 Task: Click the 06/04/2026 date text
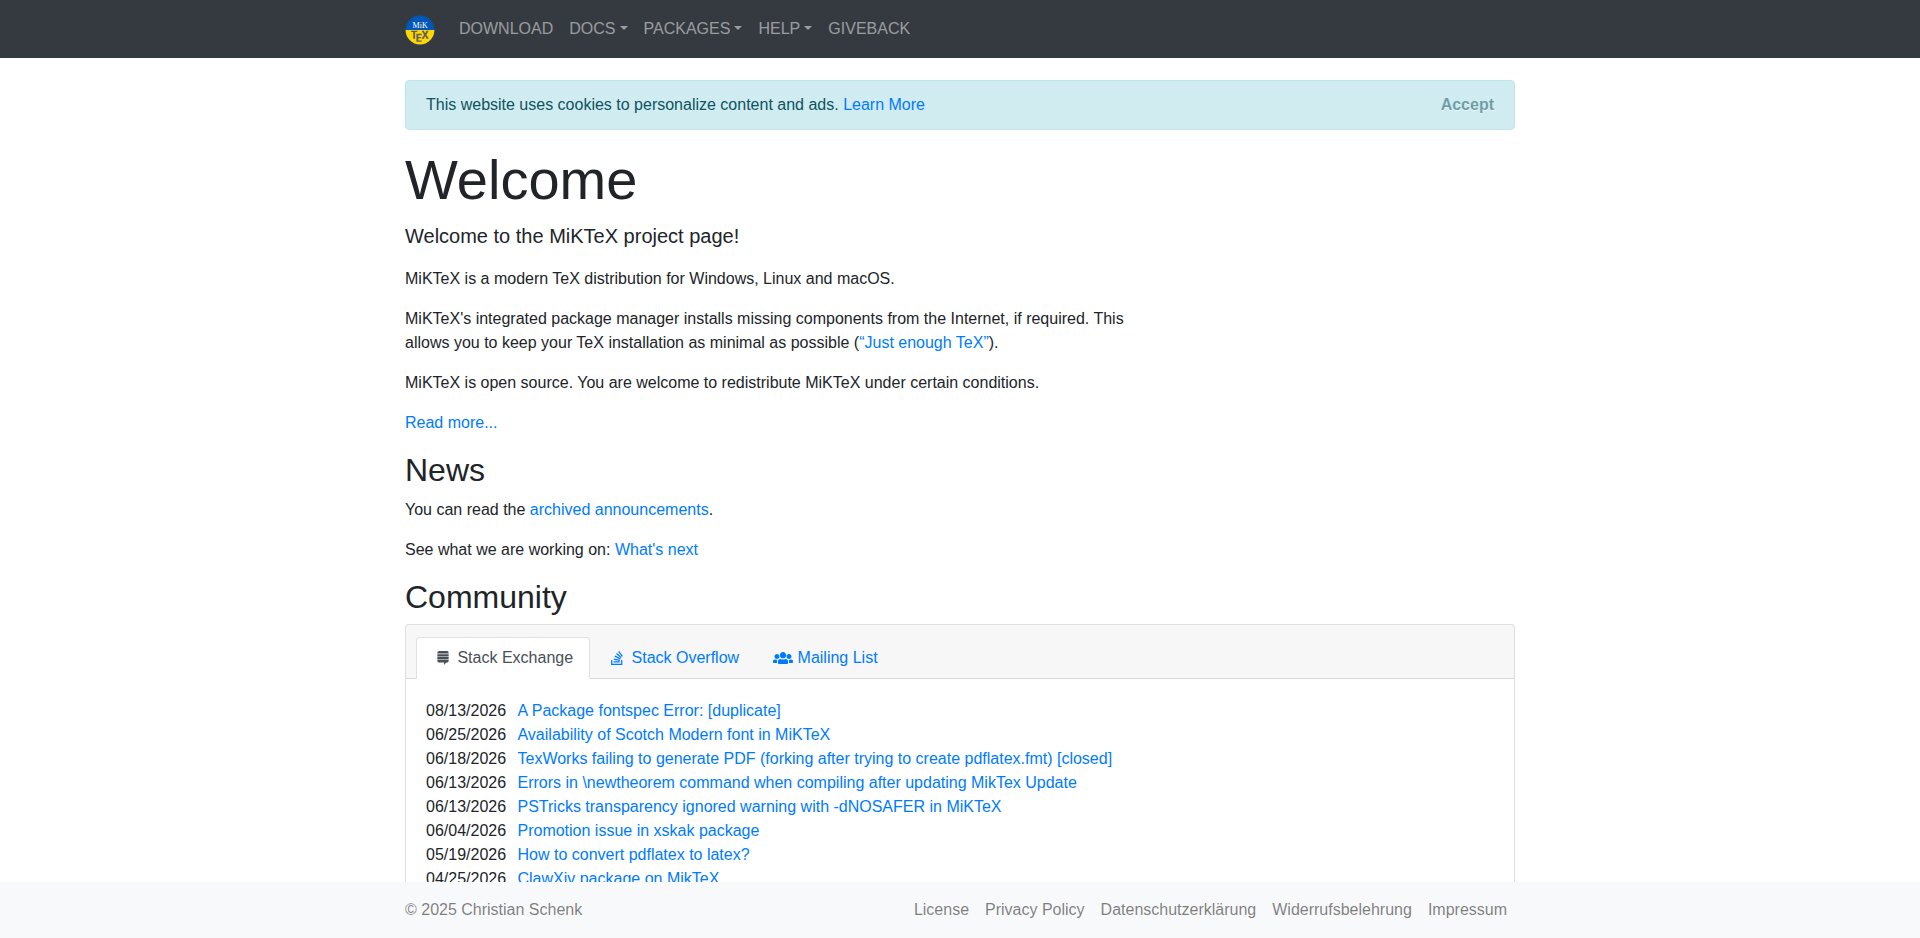point(466,830)
